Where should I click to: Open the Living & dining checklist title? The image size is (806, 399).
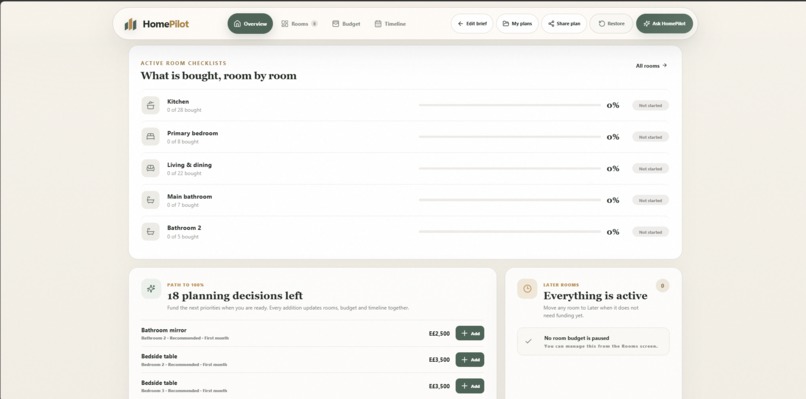[189, 165]
